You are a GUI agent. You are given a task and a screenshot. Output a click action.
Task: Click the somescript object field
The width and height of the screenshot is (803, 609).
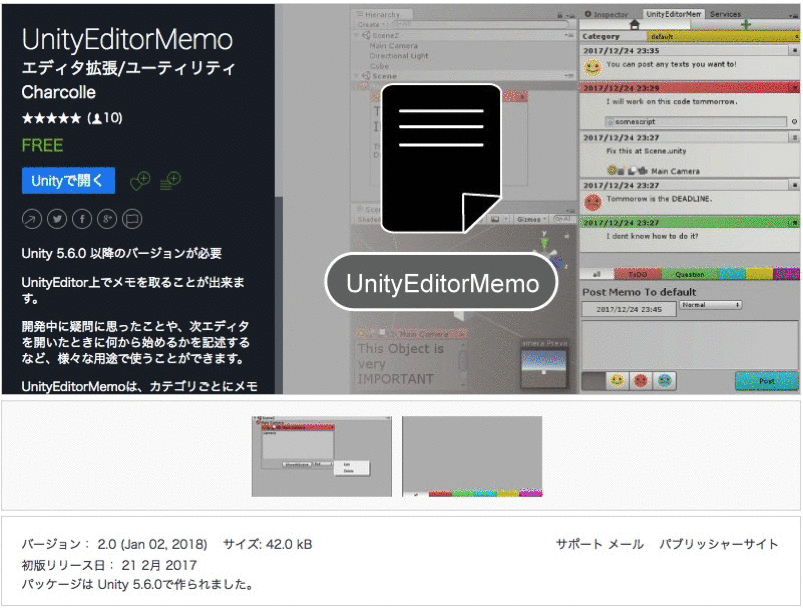point(696,121)
